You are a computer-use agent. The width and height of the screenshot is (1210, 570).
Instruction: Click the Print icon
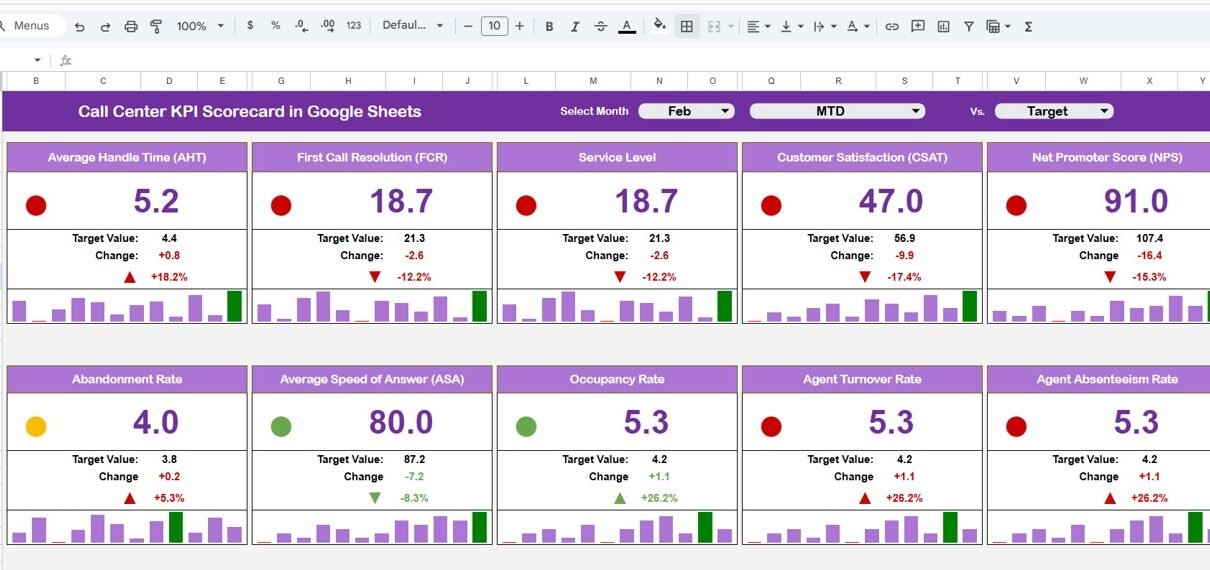[131, 26]
